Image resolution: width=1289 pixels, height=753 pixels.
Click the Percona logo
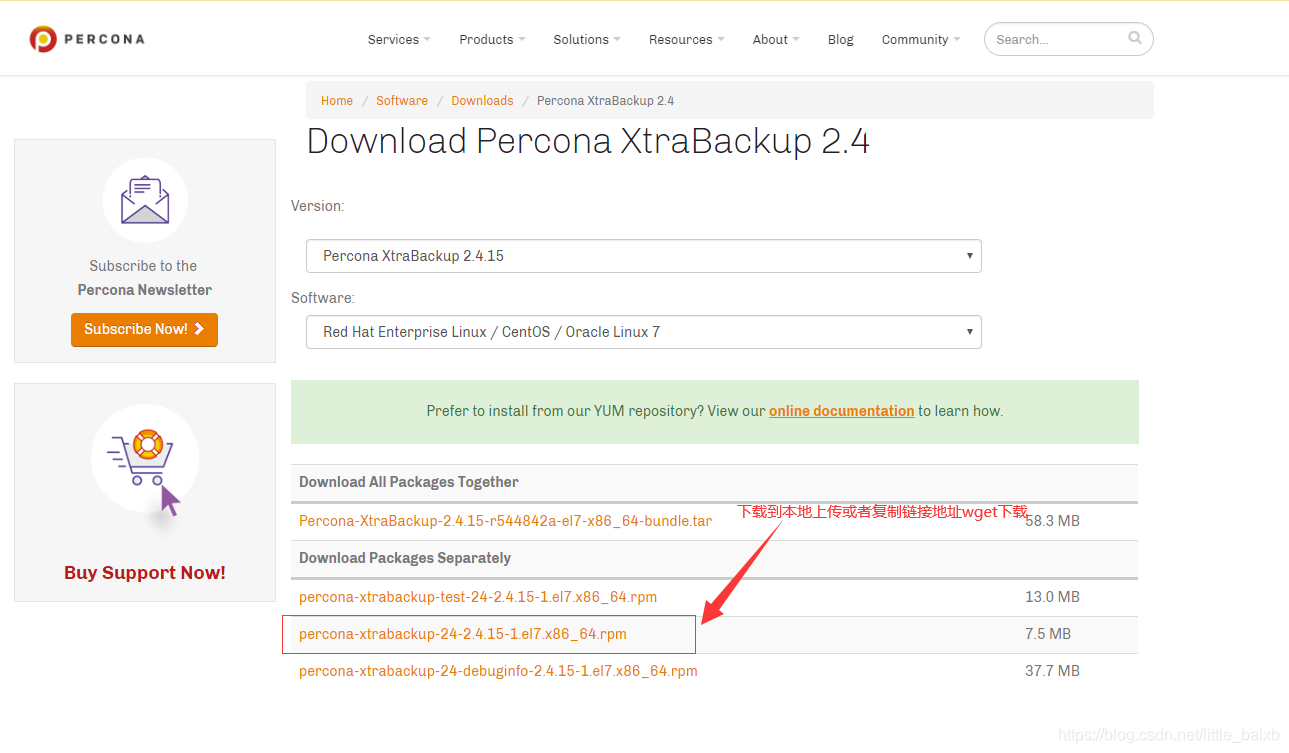pyautogui.click(x=87, y=39)
